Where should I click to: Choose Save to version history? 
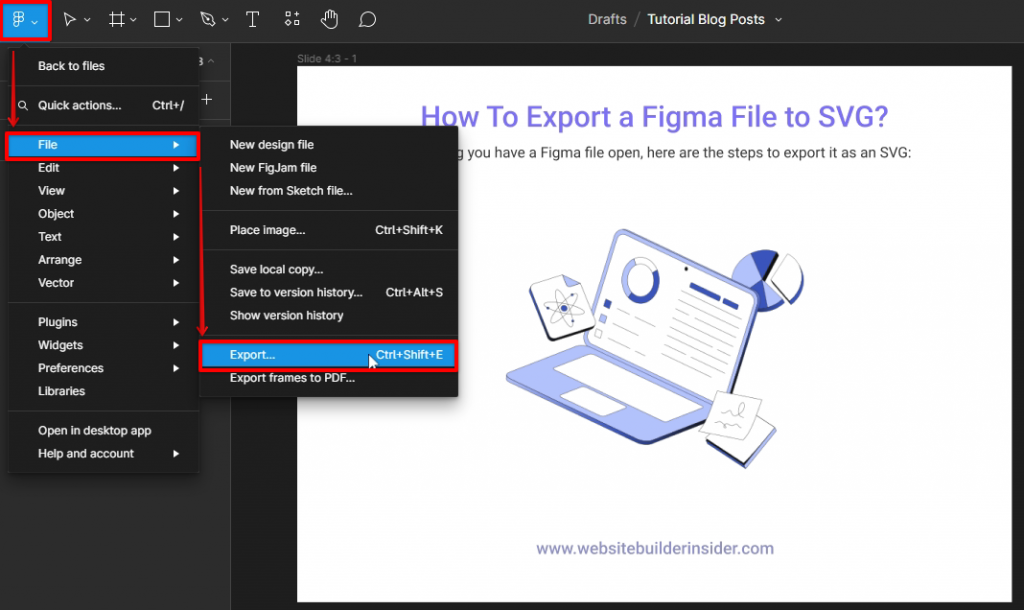click(329, 293)
